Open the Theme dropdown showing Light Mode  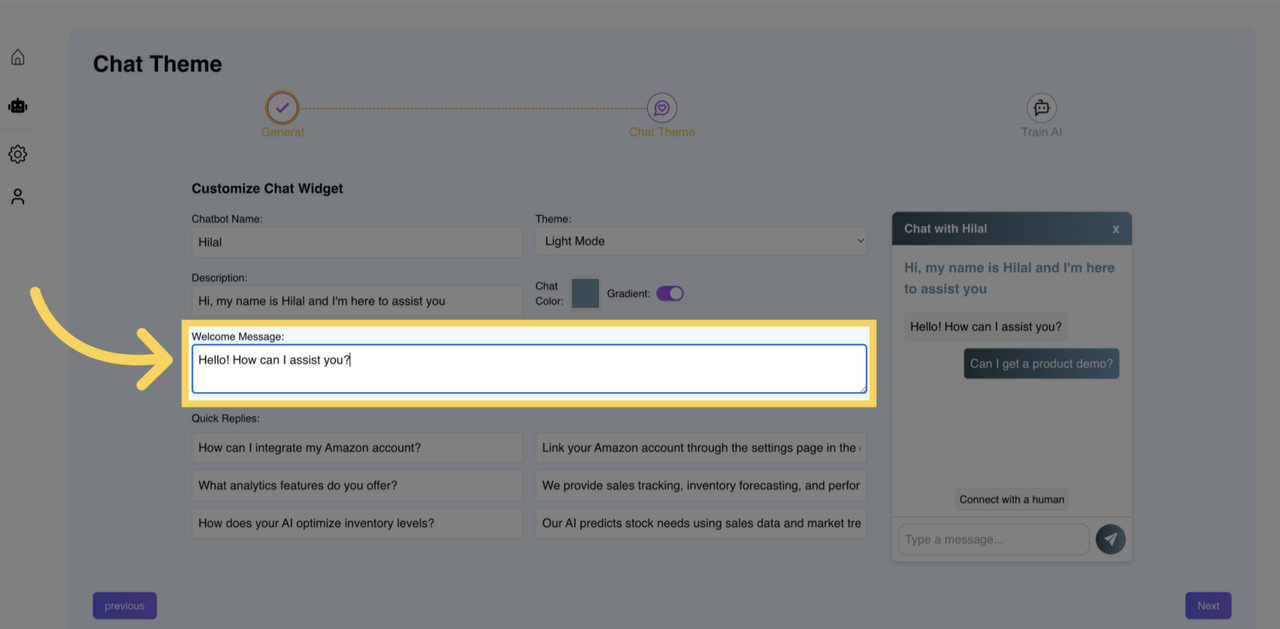coord(701,241)
